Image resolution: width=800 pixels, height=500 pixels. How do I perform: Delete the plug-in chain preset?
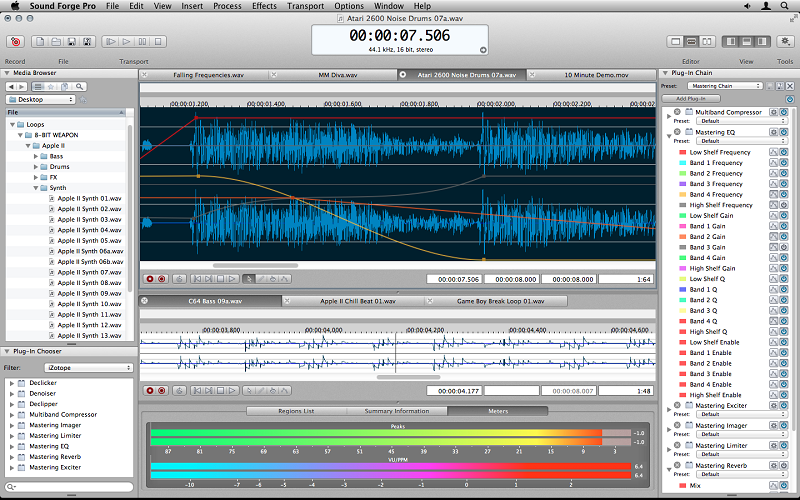(x=790, y=86)
